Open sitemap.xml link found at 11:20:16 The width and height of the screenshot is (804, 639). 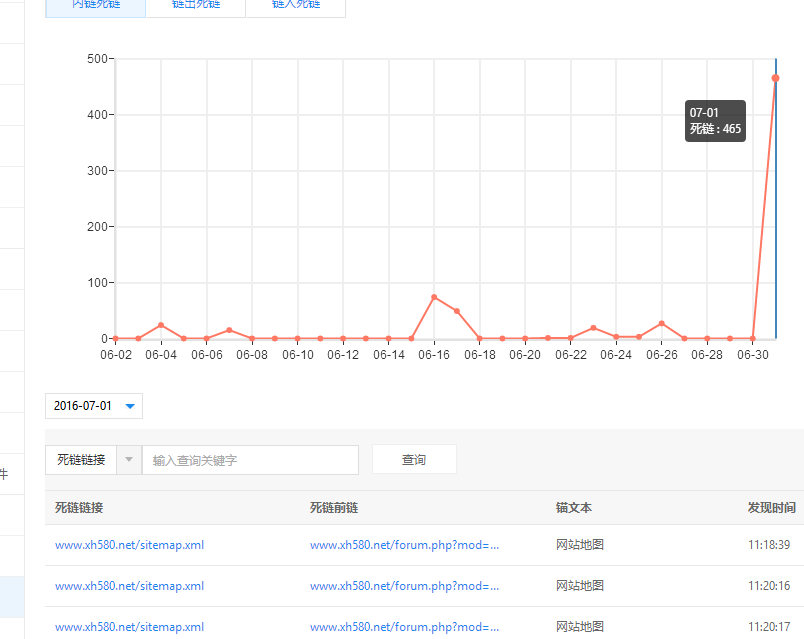(129, 586)
